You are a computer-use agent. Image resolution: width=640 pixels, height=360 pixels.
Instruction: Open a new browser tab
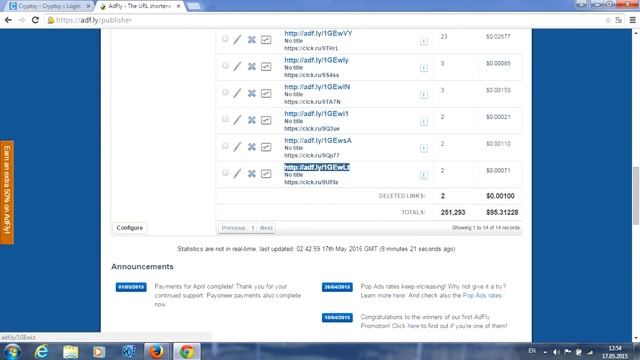click(193, 6)
